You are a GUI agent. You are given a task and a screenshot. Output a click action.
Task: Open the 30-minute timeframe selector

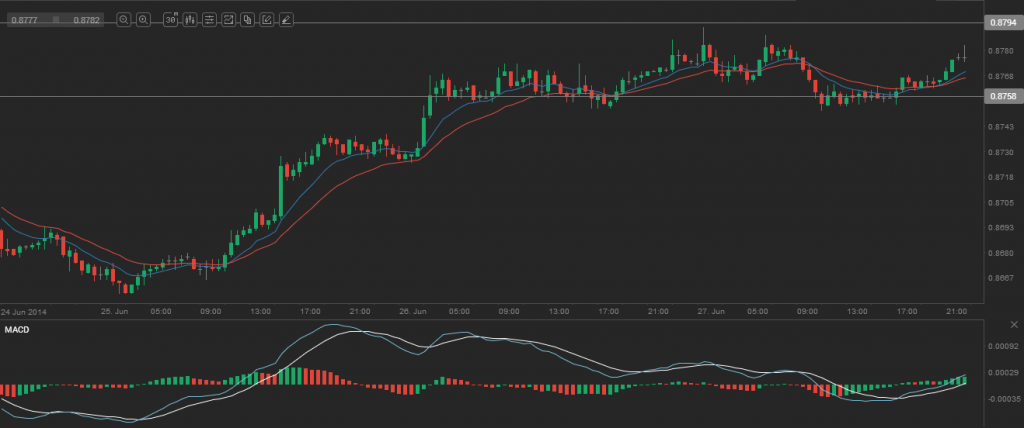click(170, 19)
